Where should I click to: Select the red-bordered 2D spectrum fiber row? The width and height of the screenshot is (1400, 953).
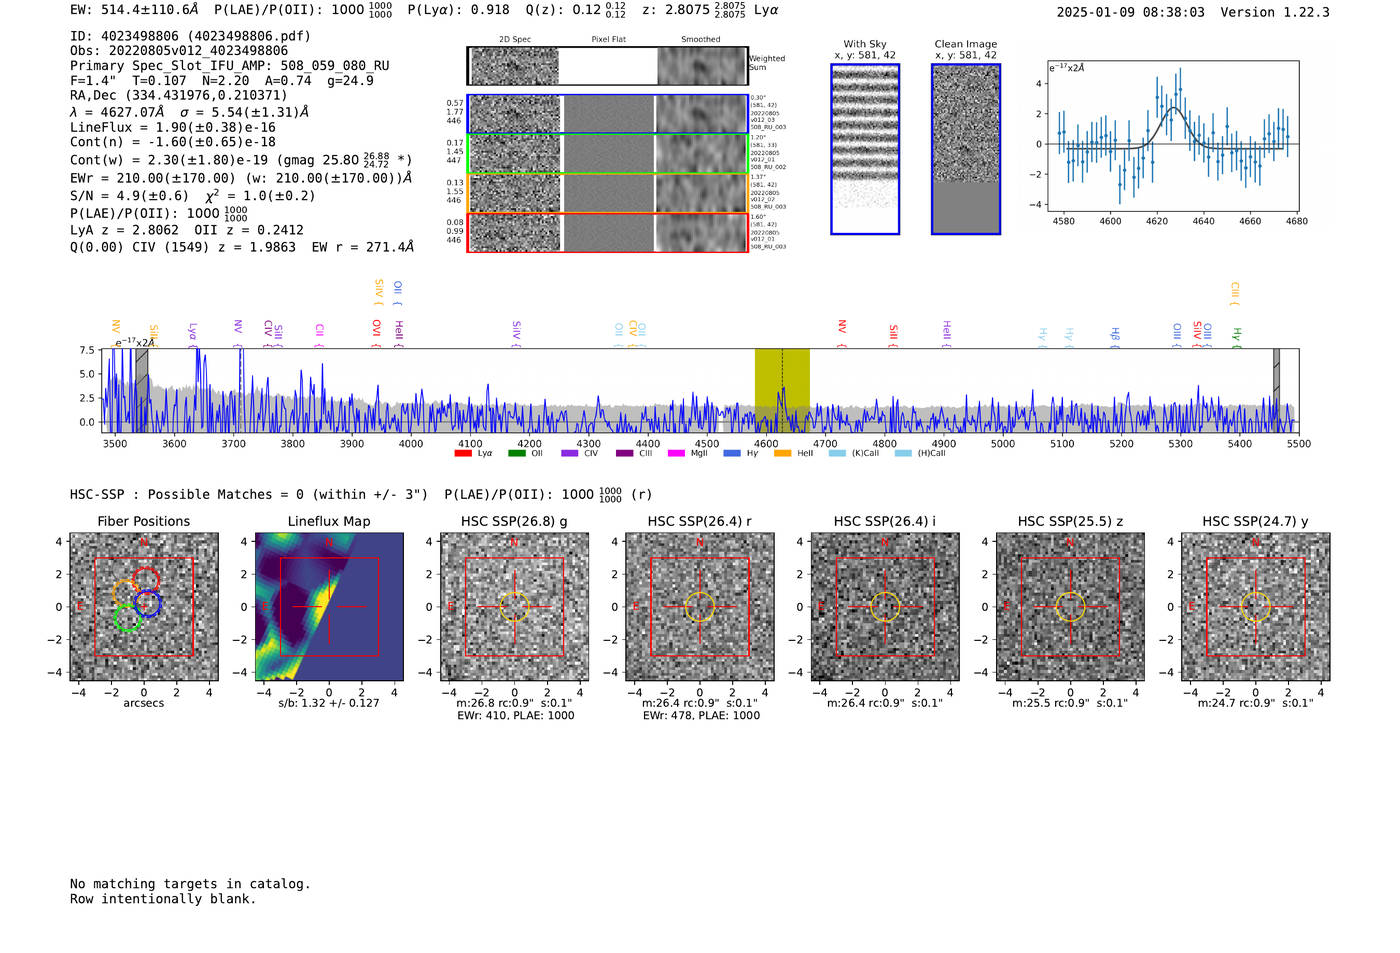[x=608, y=232]
